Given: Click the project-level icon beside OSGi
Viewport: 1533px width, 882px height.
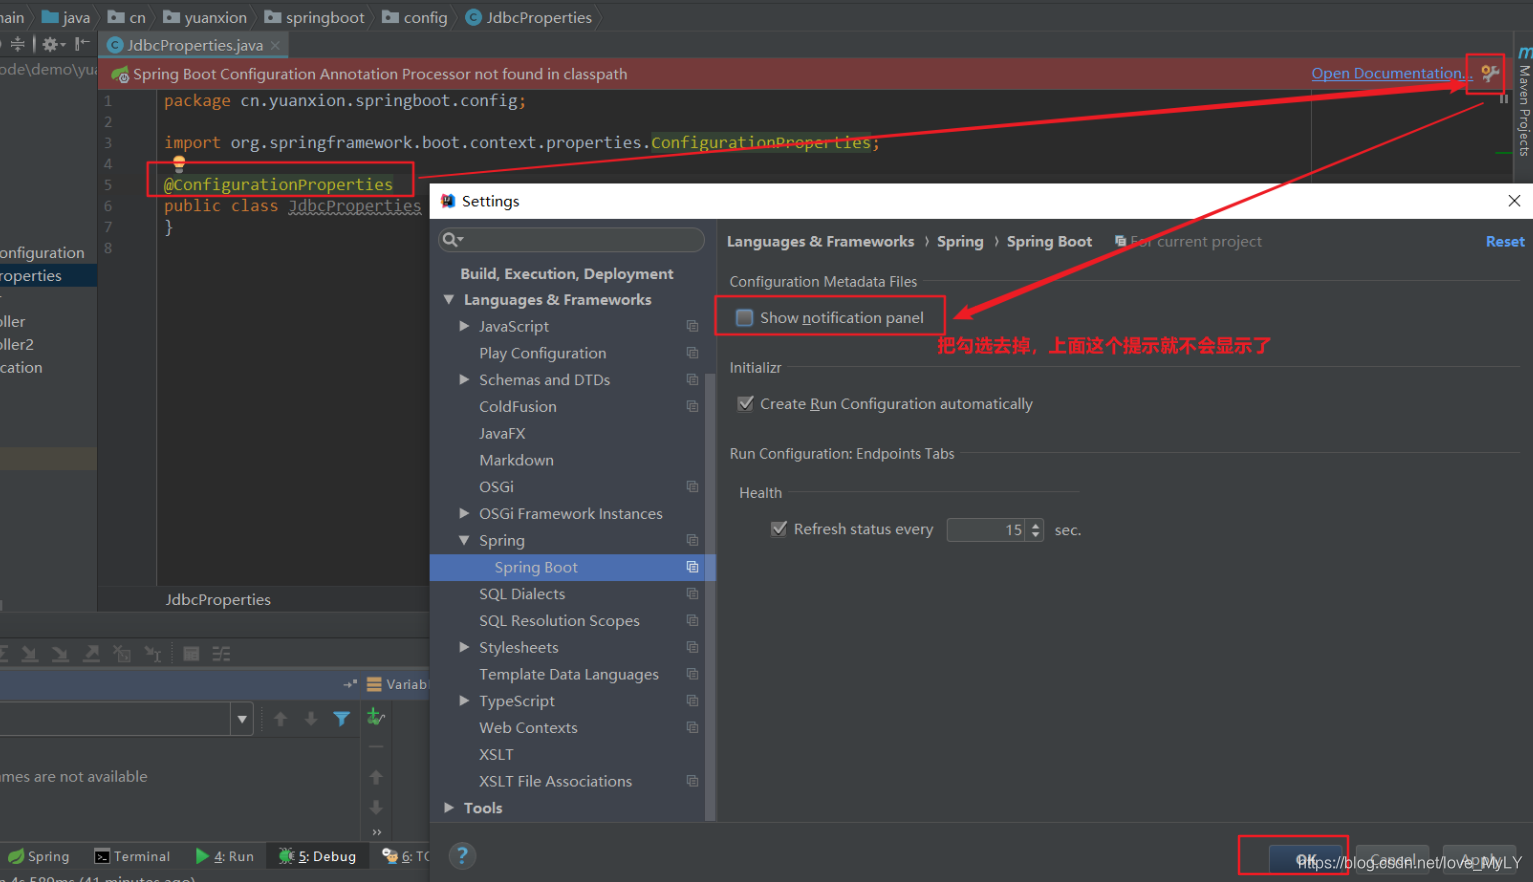Looking at the screenshot, I should coord(692,487).
